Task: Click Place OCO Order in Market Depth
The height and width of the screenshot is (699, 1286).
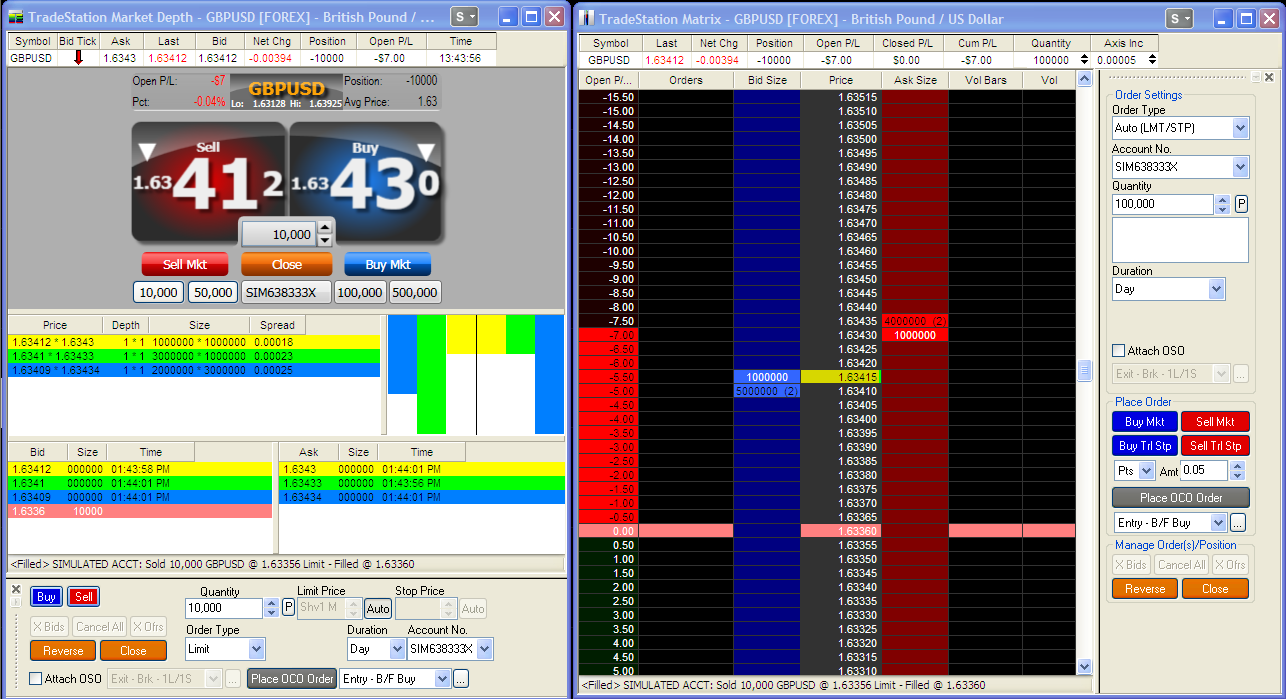Action: pos(292,678)
